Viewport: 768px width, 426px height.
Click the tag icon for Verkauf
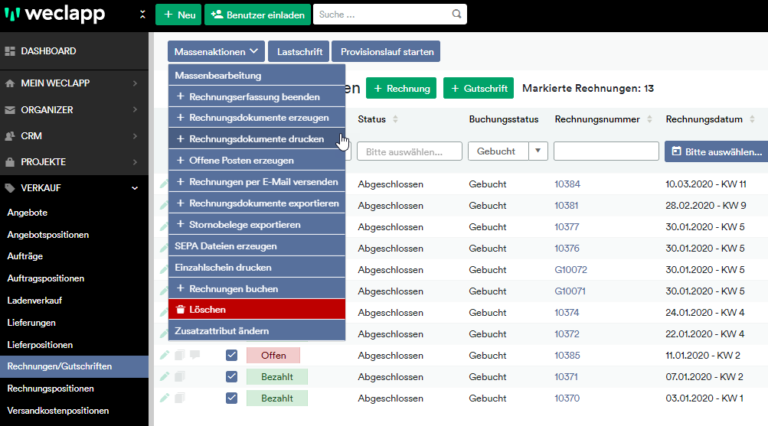tap(10, 188)
